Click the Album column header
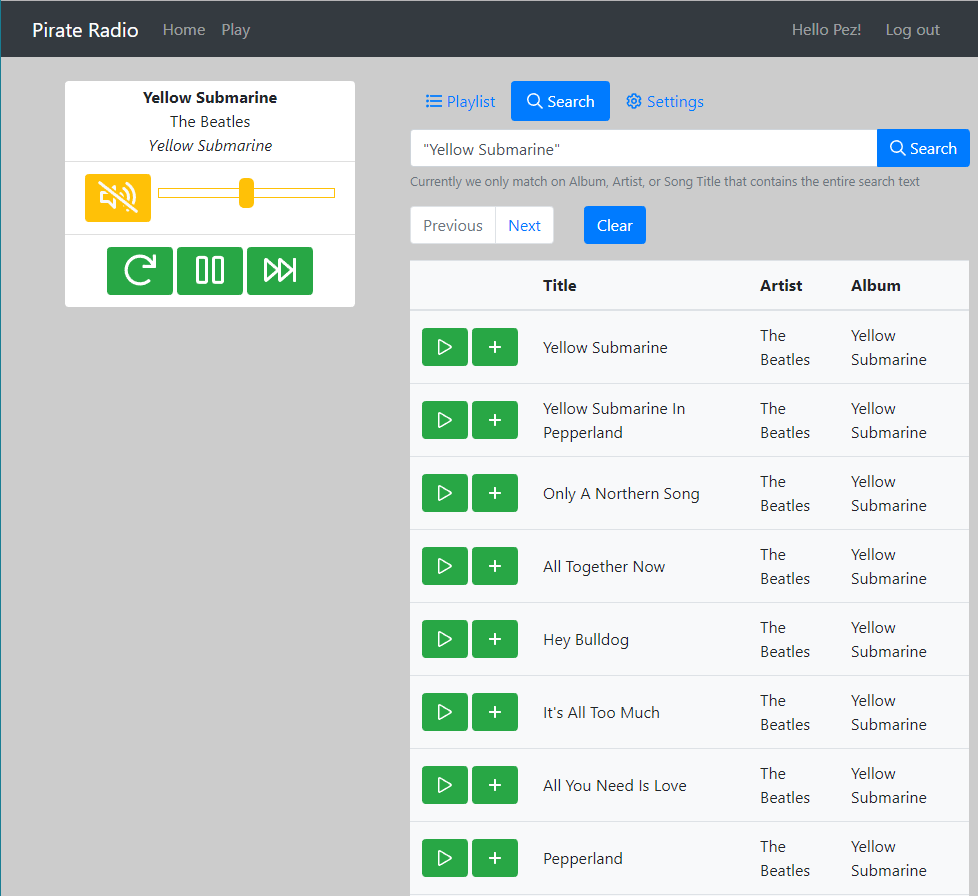 pos(876,286)
